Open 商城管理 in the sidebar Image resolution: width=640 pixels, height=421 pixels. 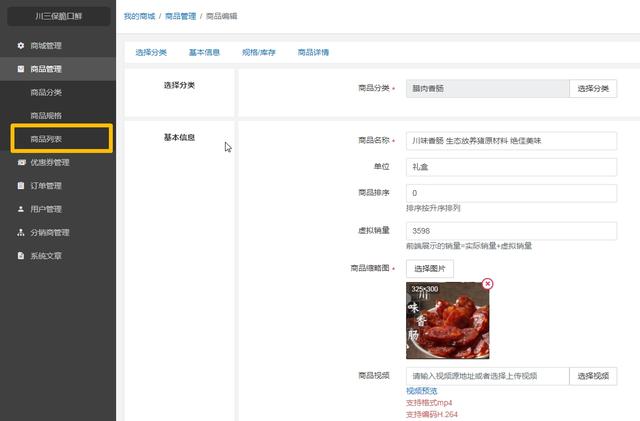pyautogui.click(x=58, y=45)
